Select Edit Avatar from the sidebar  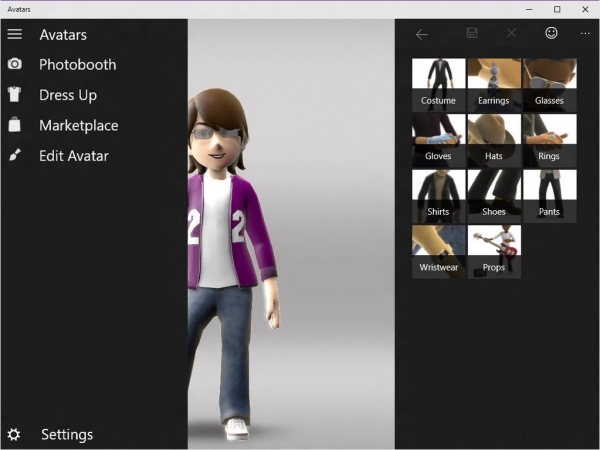coord(74,156)
